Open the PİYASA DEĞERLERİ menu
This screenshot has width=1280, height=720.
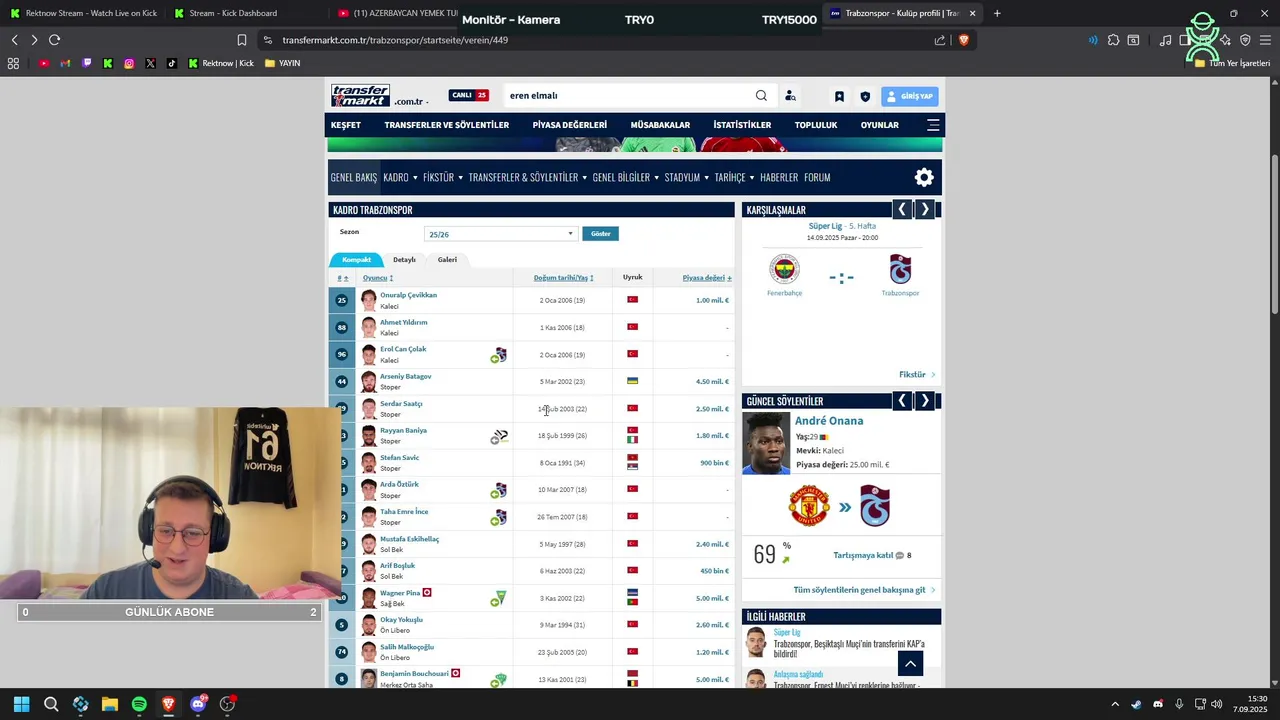570,125
